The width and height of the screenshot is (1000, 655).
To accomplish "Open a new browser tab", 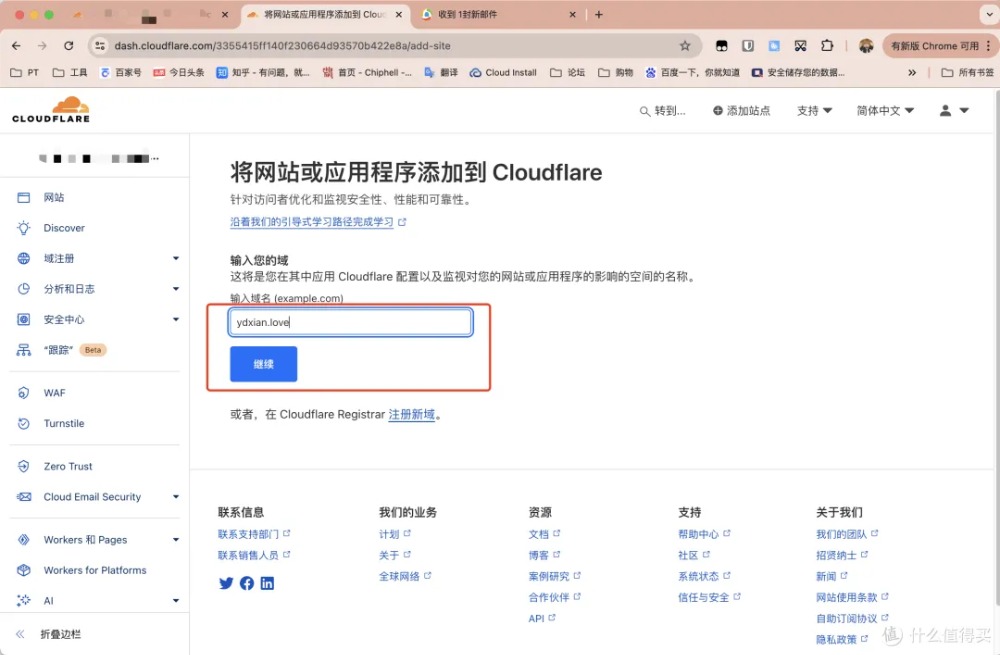I will pyautogui.click(x=598, y=14).
